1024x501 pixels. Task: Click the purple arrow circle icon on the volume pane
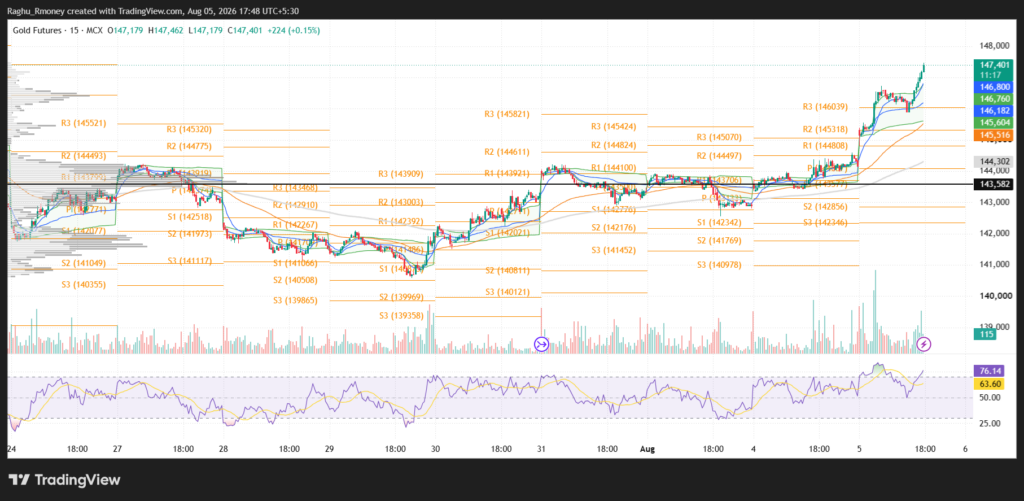(x=541, y=344)
